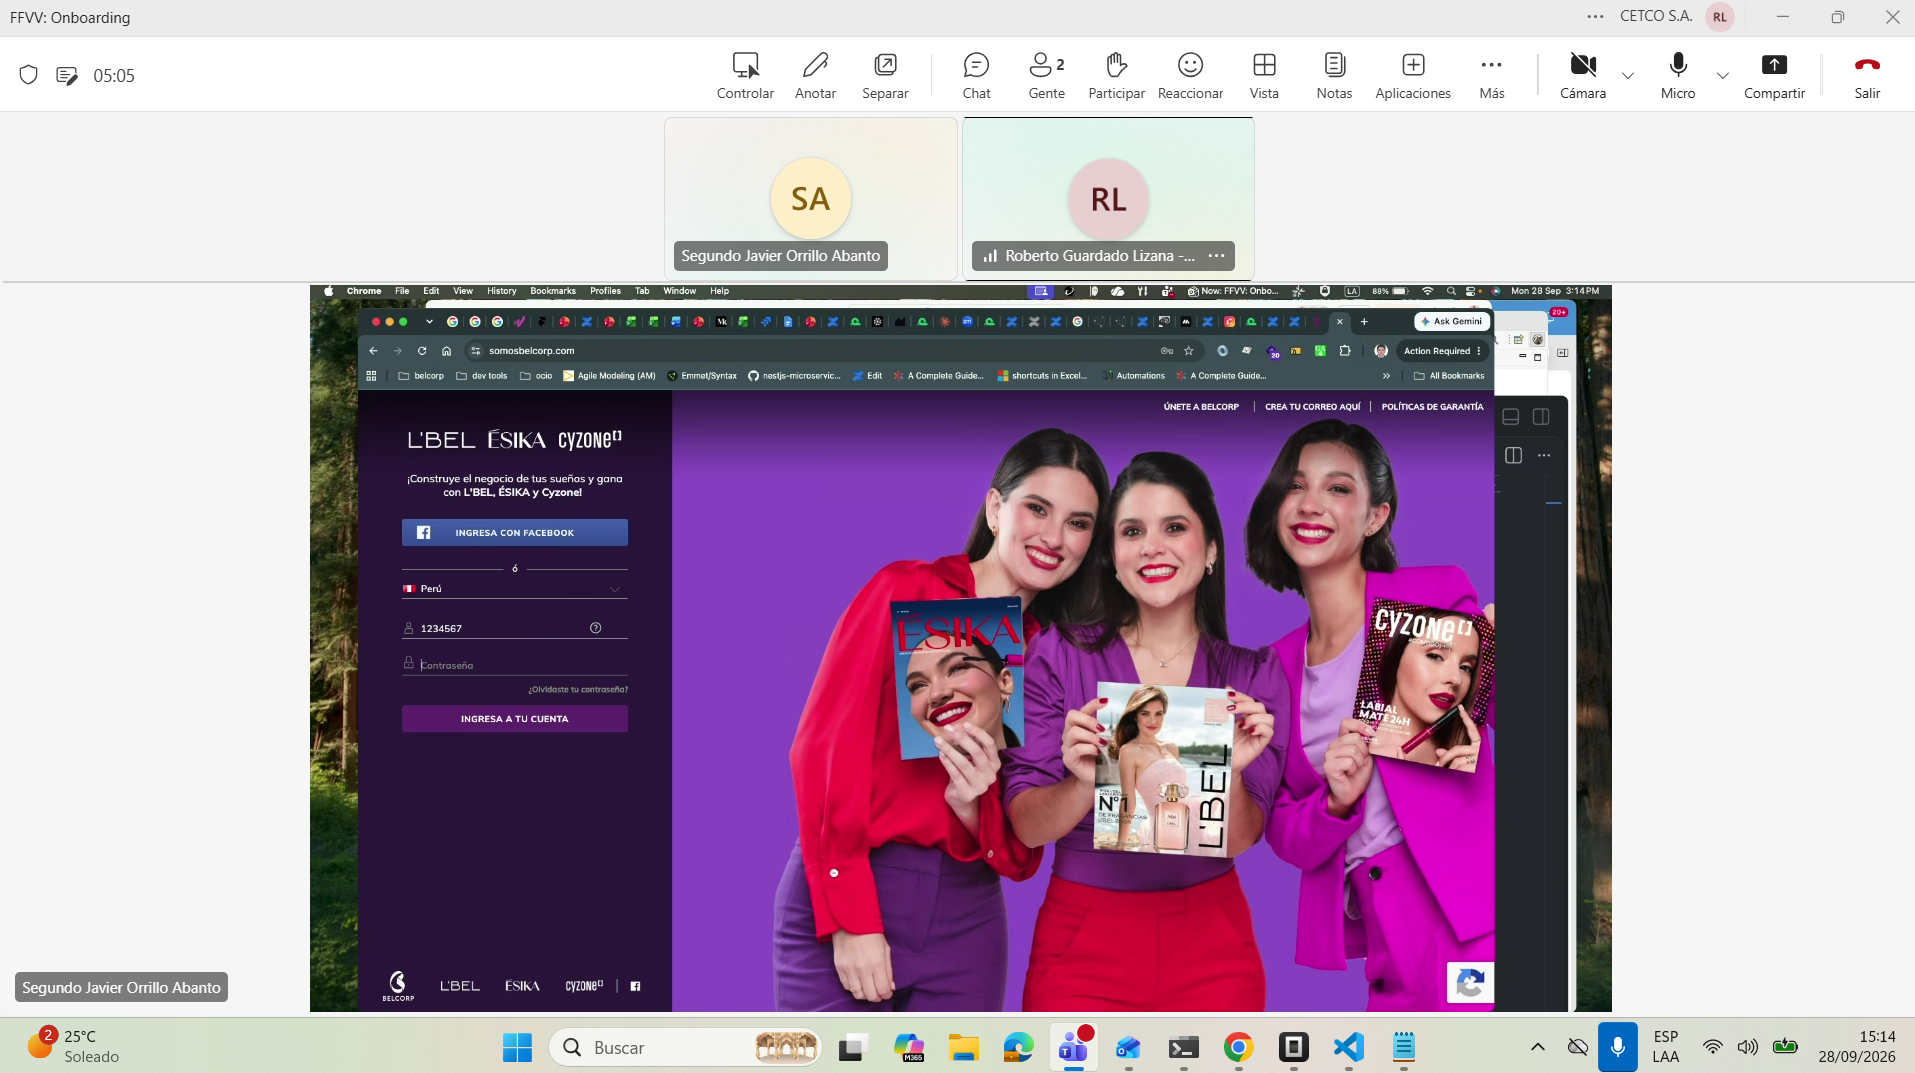Open the transcript notes icon beside timer
The image size is (1915, 1073).
(x=67, y=75)
